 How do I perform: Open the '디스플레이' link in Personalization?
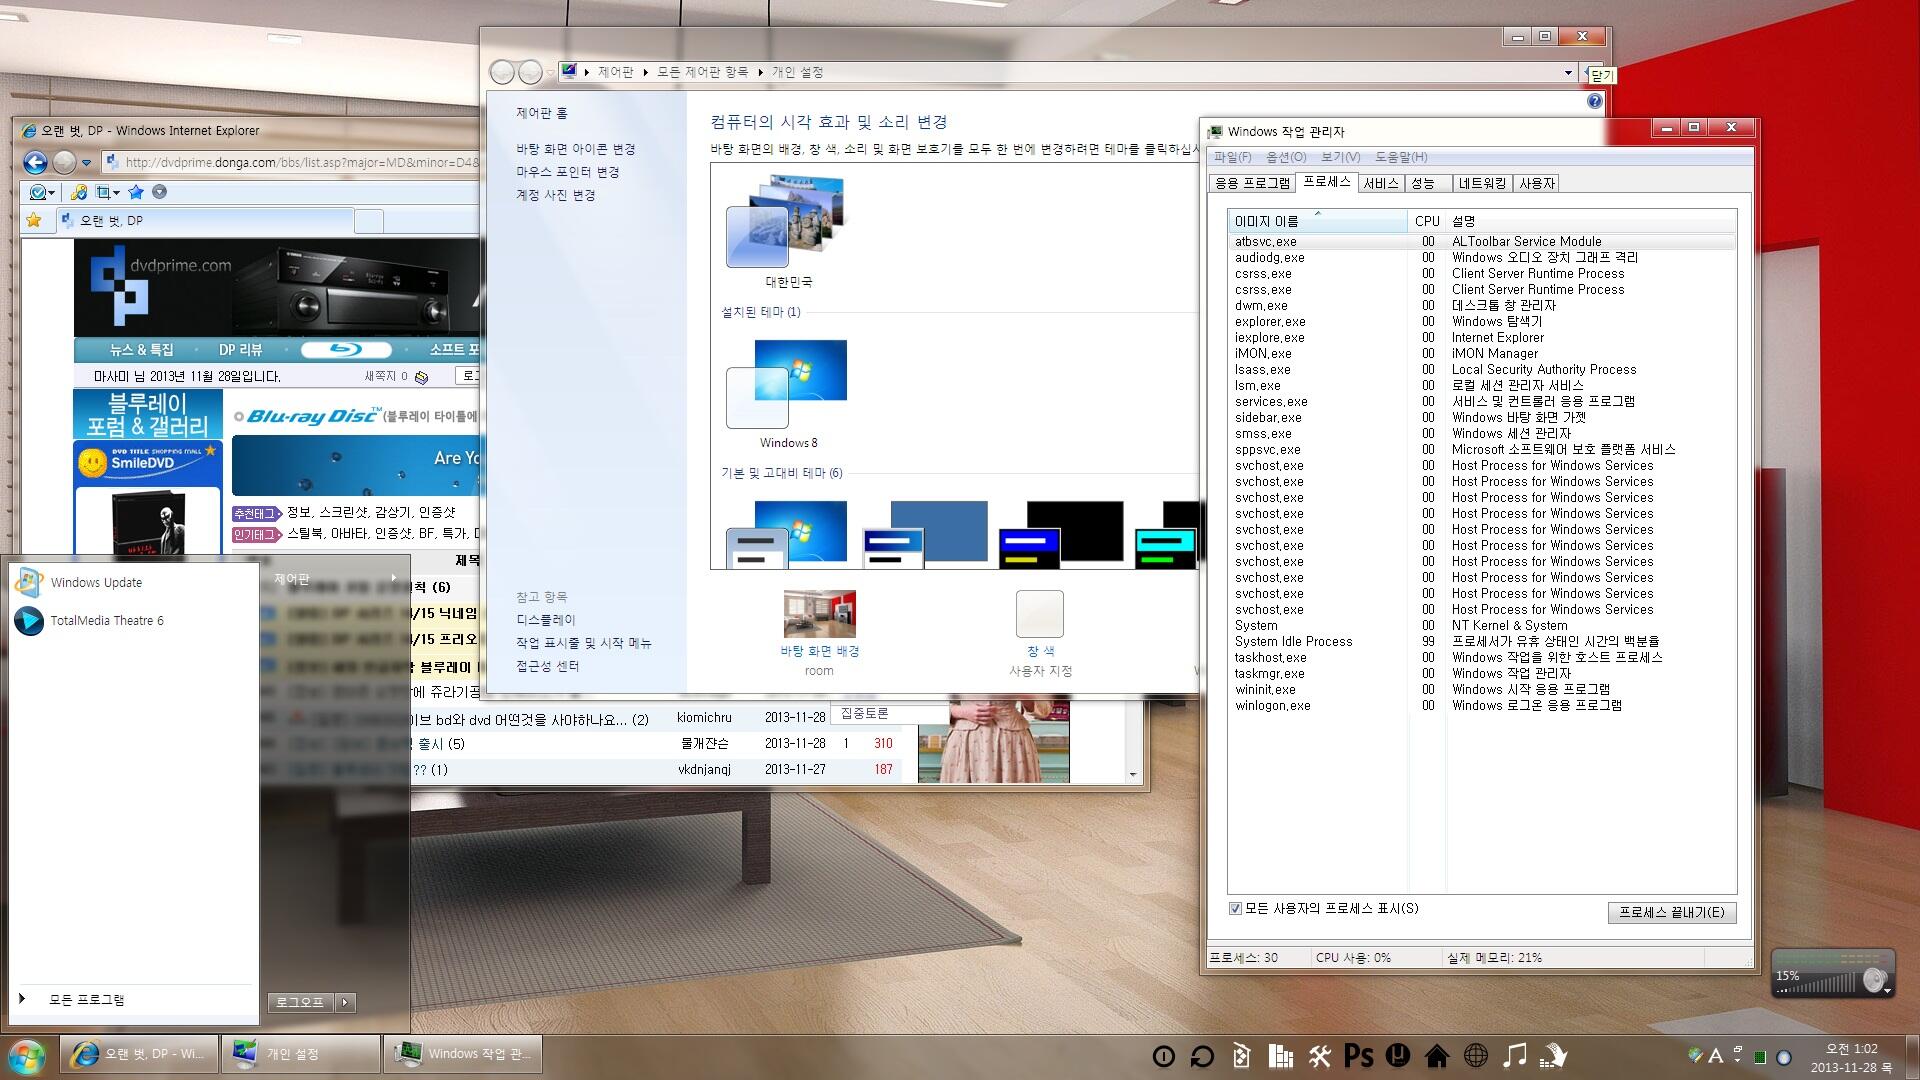point(546,620)
